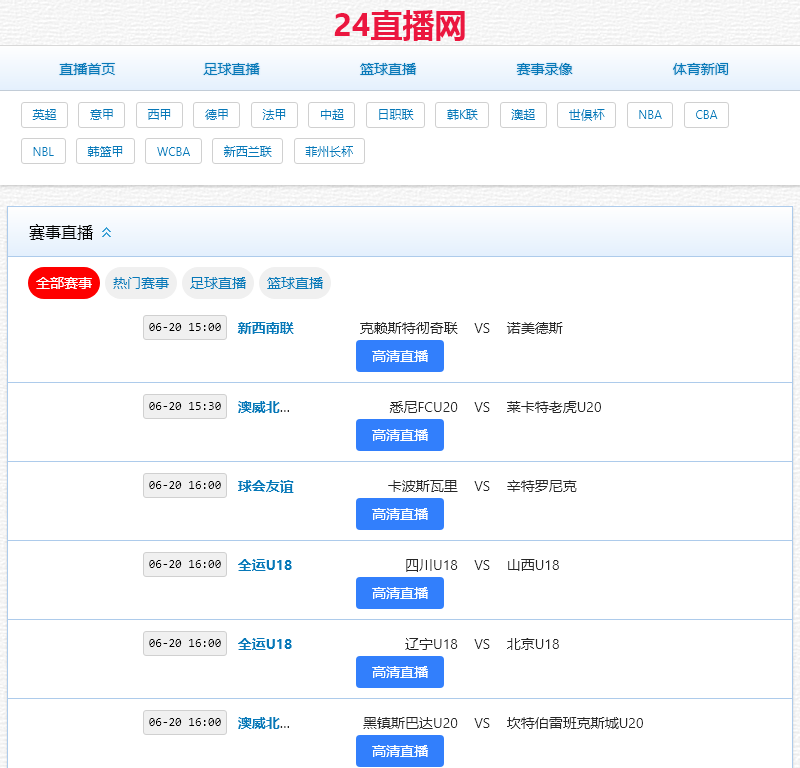Click the 坎特伯雷班克斯城U20 team name

(575, 724)
